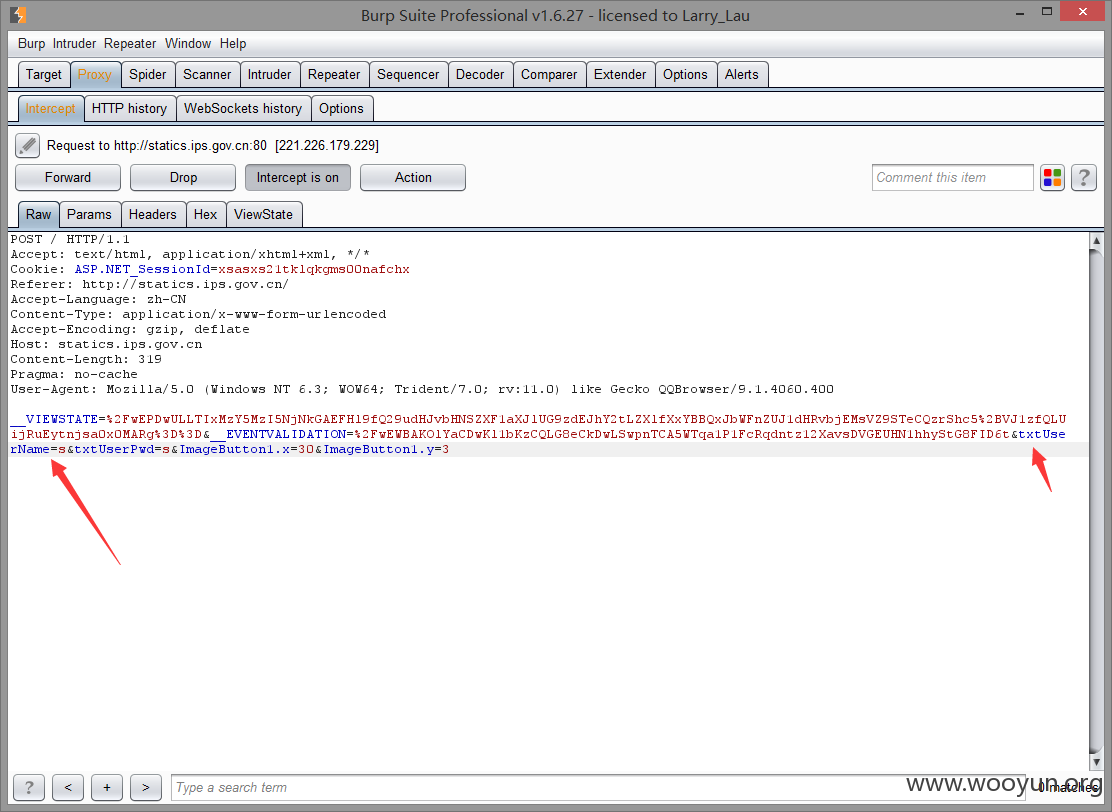The width and height of the screenshot is (1112, 812).
Task: Open the ViewState view tab
Action: [263, 214]
